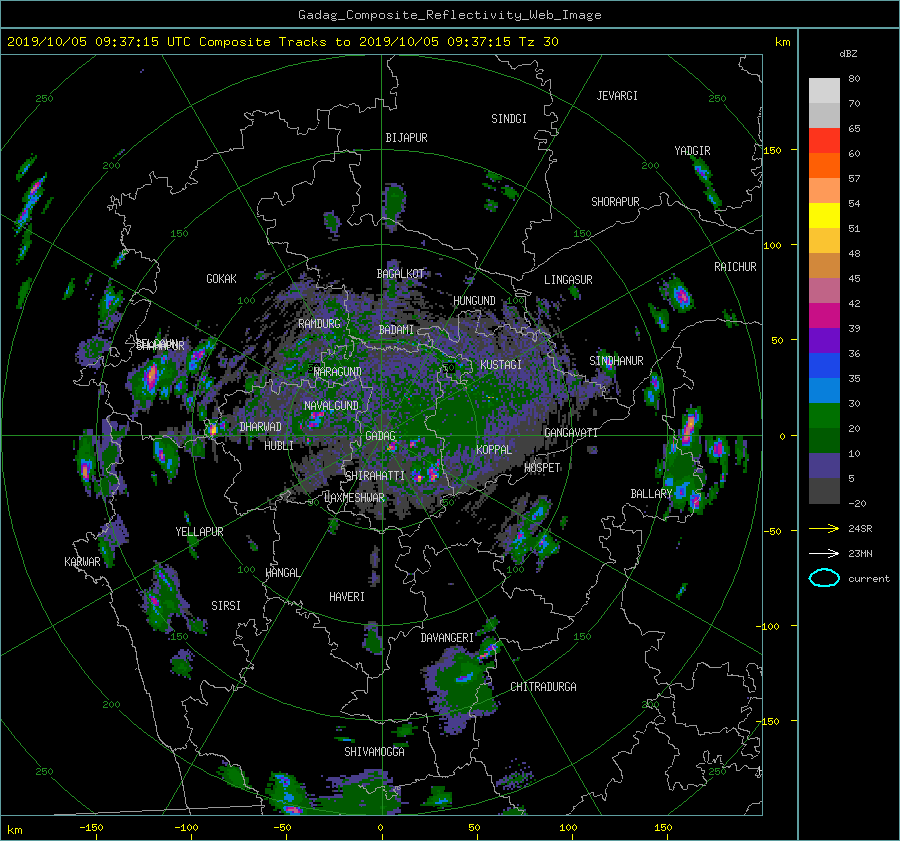Image resolution: width=900 pixels, height=841 pixels.
Task: Click the BAGALKOT city label
Action: point(400,274)
